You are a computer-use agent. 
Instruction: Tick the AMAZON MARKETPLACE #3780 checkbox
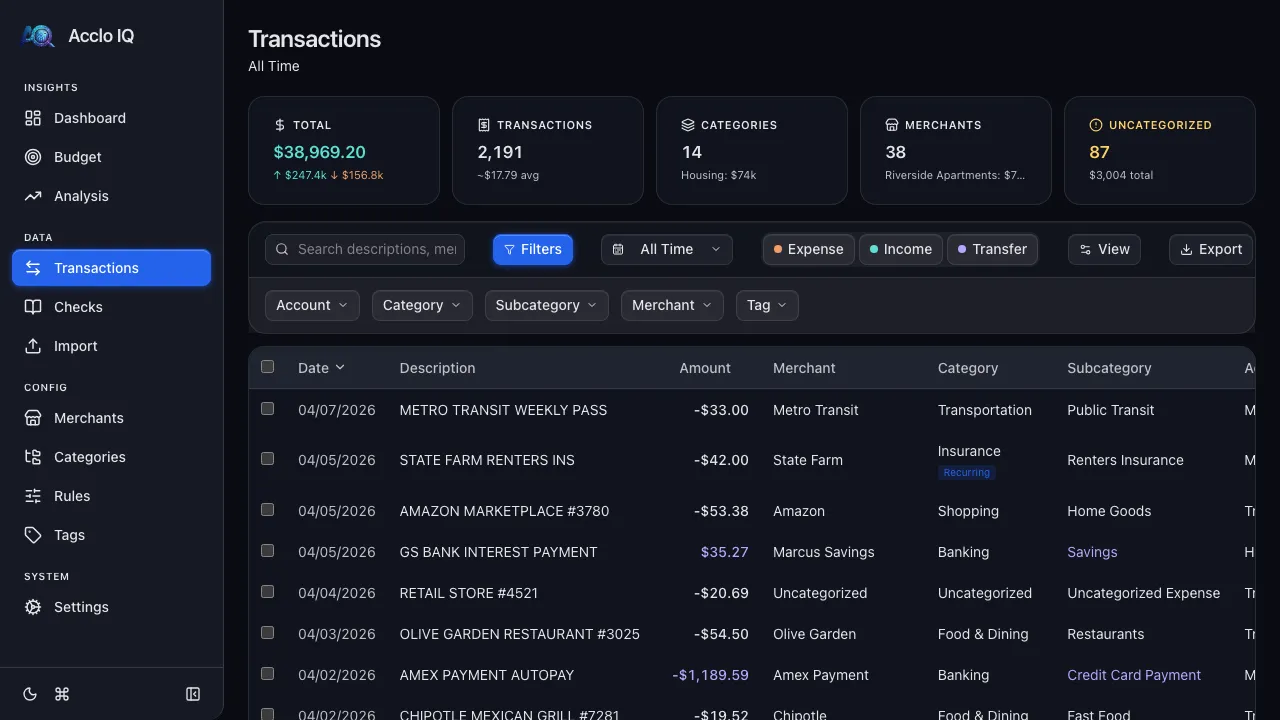[x=267, y=510]
